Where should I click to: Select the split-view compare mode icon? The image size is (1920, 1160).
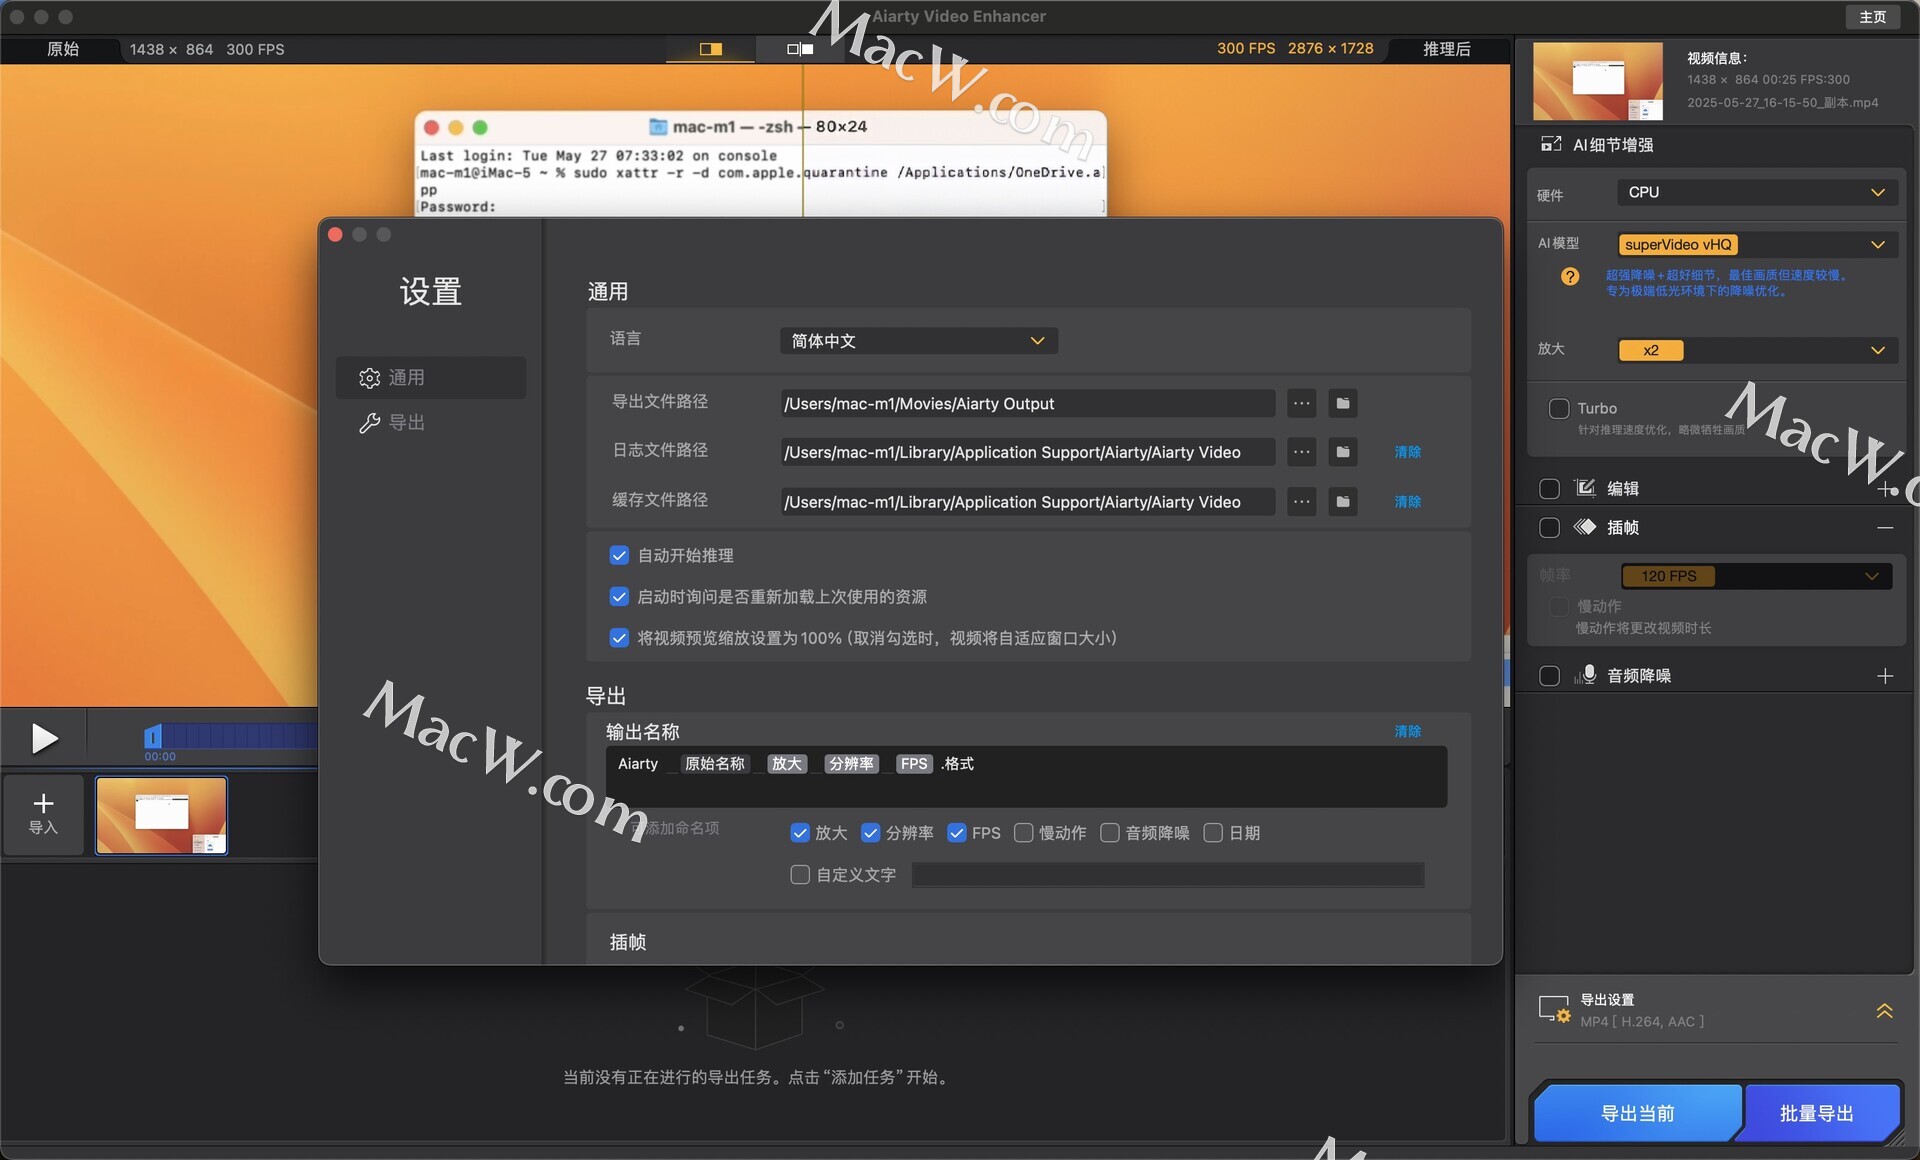pyautogui.click(x=711, y=49)
